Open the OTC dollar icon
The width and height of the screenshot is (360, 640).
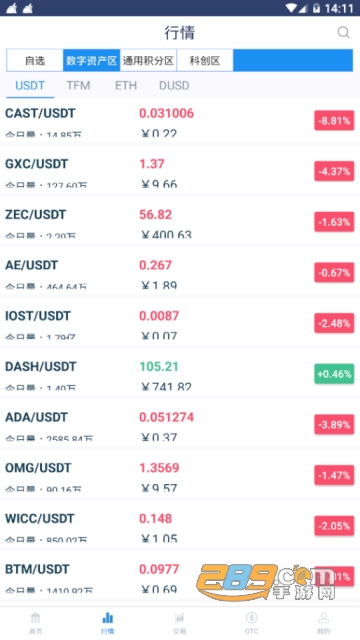click(x=251, y=618)
